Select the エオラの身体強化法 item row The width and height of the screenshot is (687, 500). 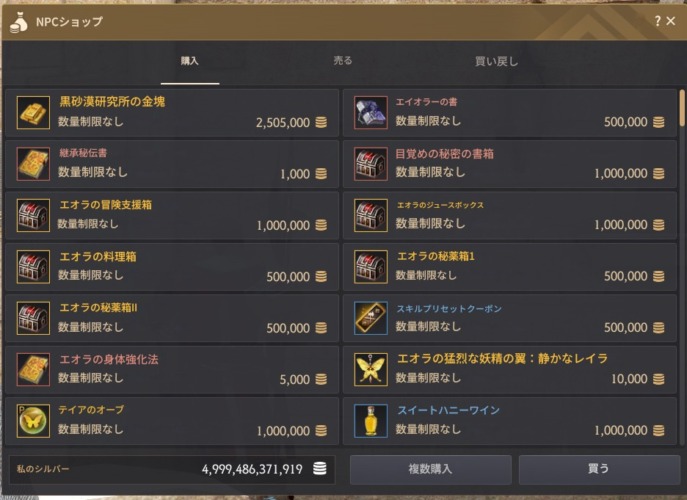pos(172,369)
